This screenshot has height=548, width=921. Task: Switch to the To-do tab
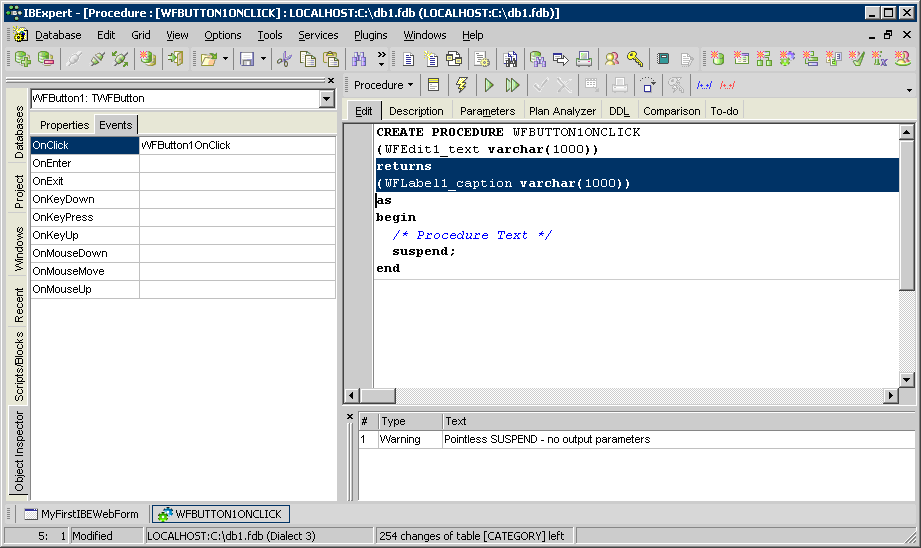point(724,111)
